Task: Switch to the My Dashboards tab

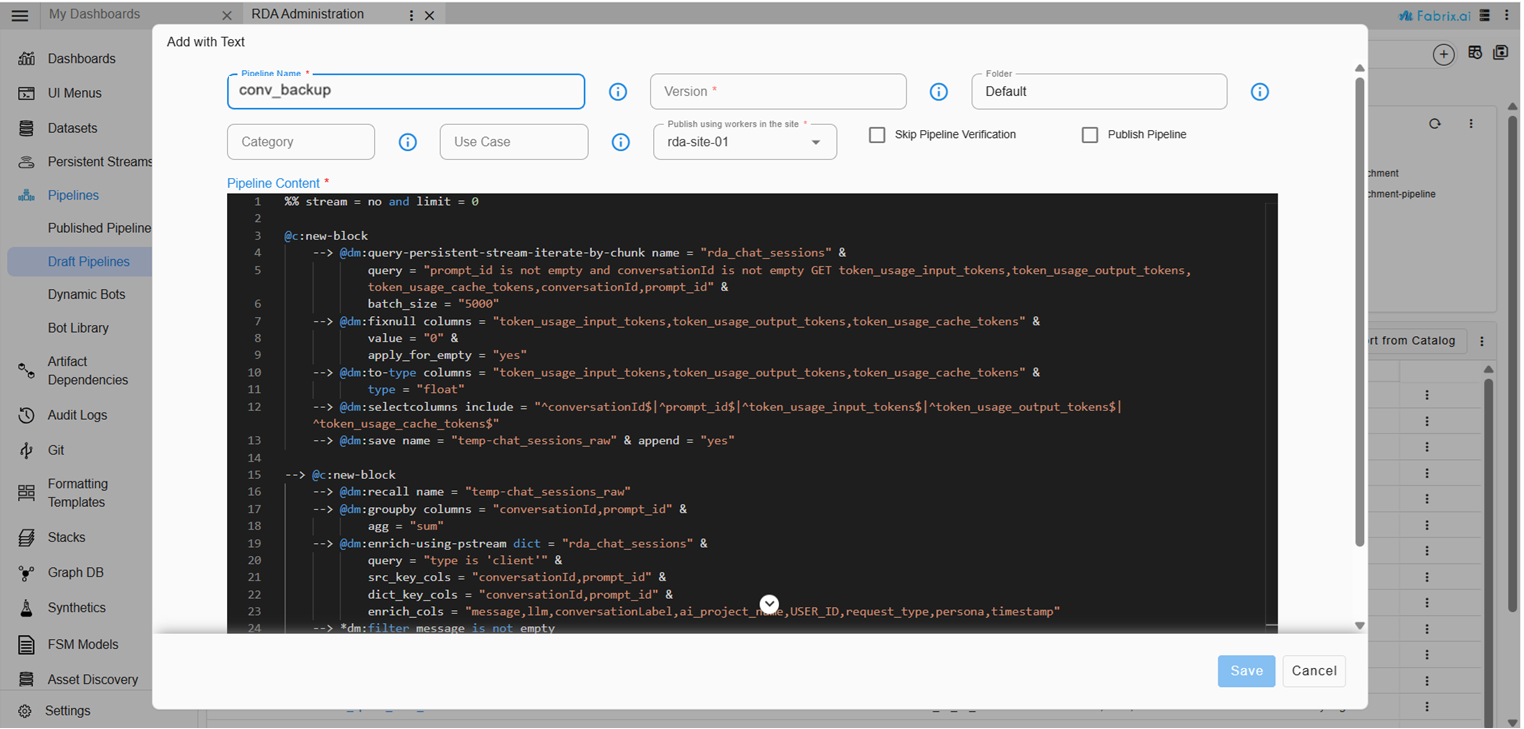Action: pos(94,14)
